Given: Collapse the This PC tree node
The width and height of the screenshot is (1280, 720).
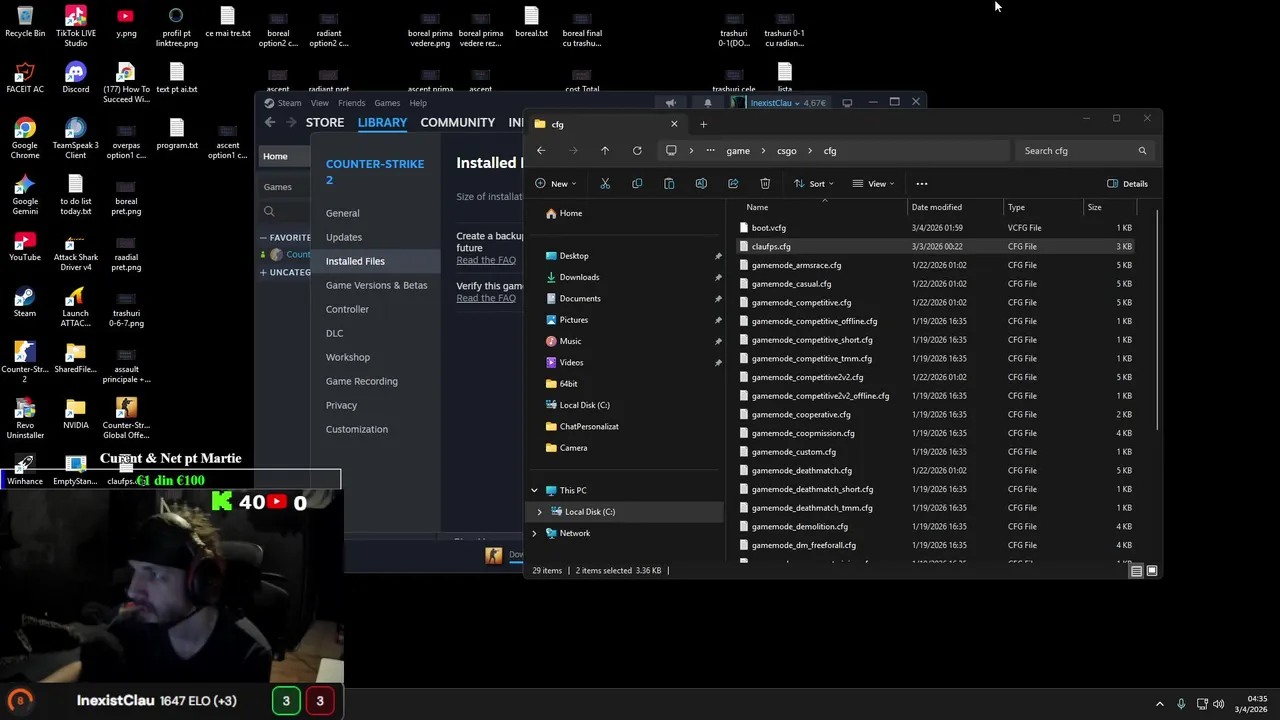Looking at the screenshot, I should [534, 490].
